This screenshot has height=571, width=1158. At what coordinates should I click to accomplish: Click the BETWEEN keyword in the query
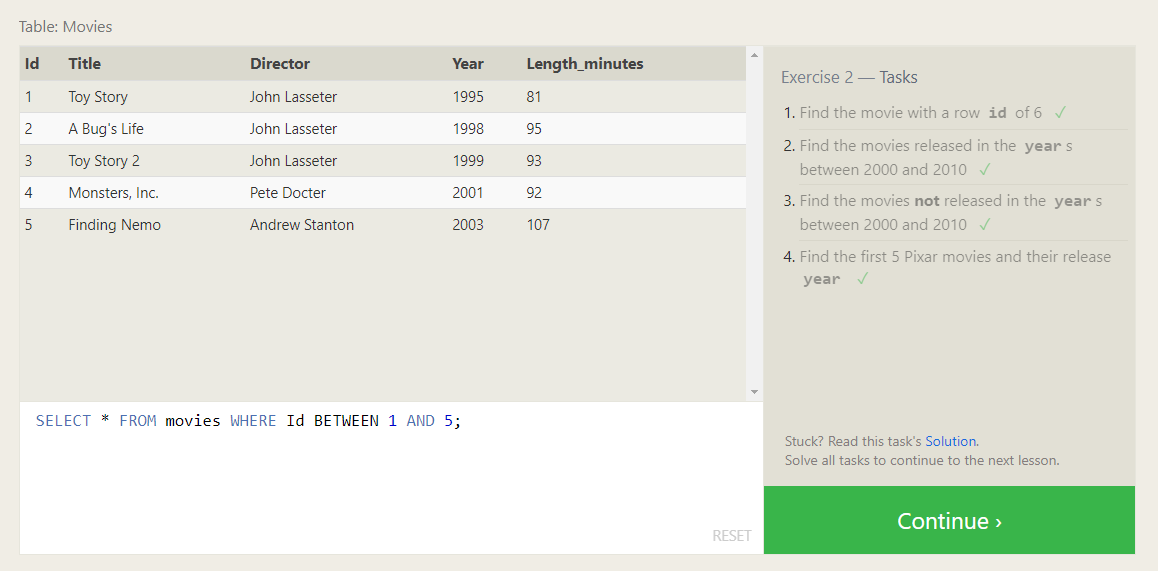346,421
